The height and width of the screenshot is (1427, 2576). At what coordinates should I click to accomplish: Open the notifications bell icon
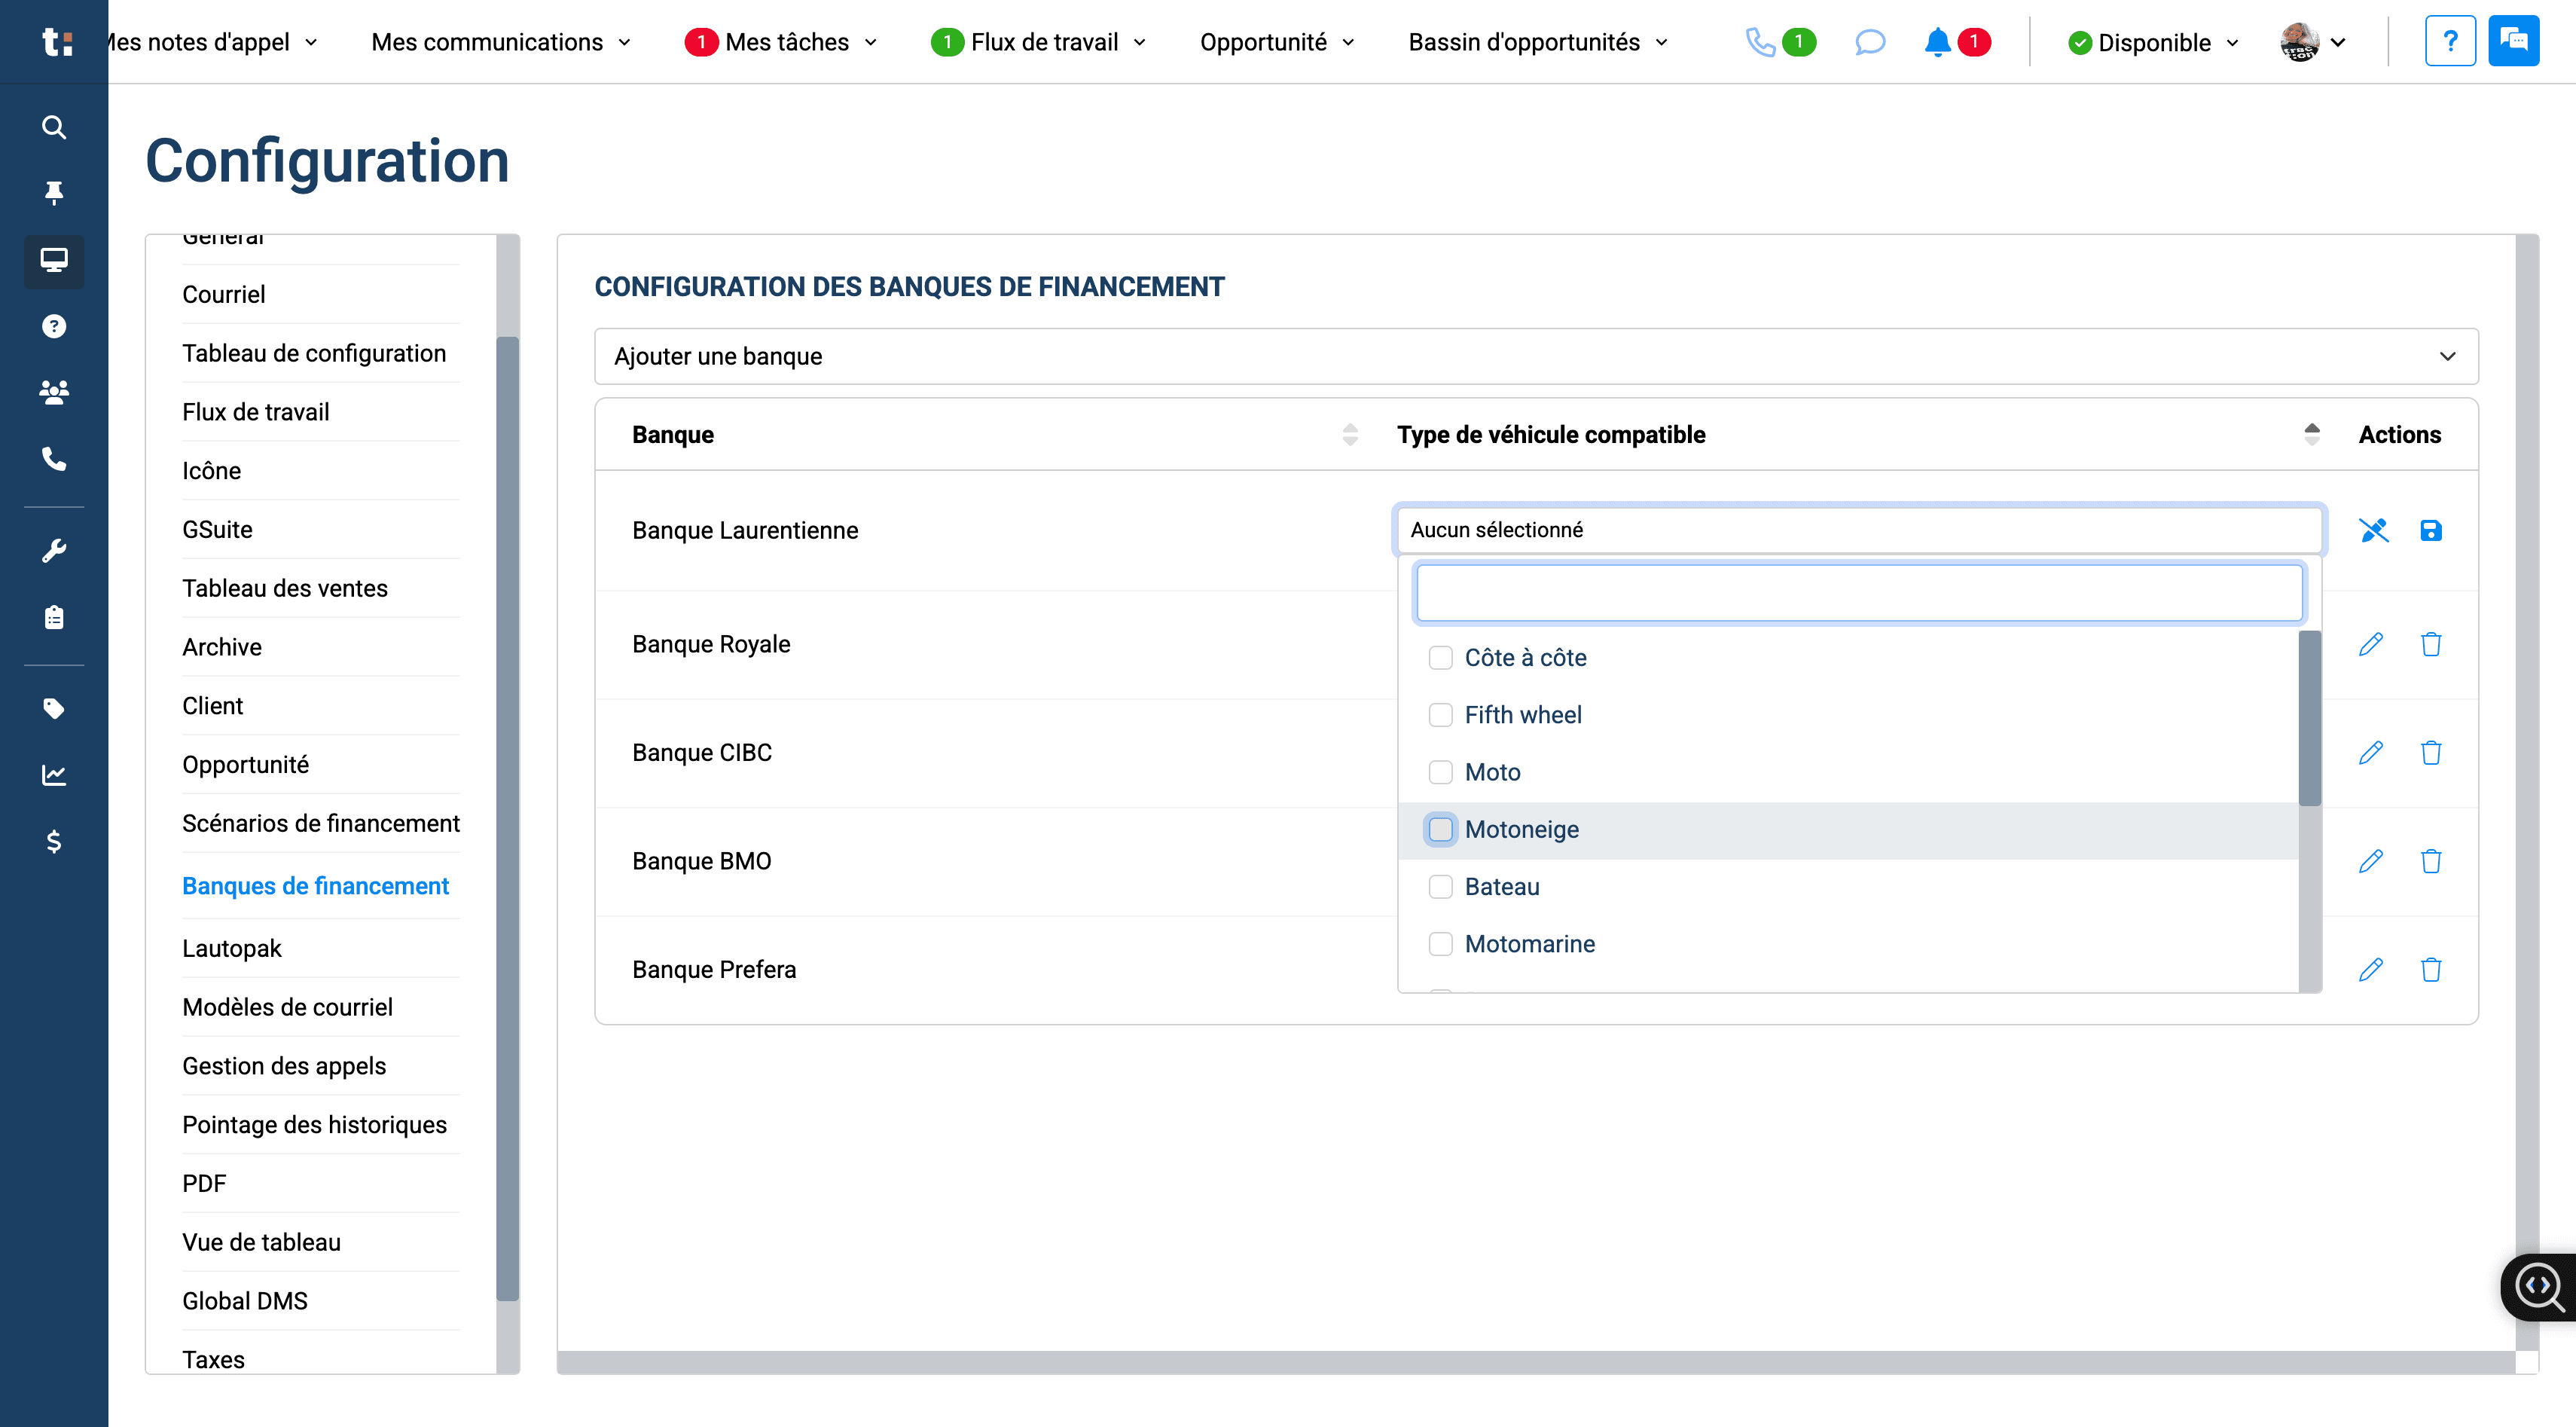[1937, 42]
